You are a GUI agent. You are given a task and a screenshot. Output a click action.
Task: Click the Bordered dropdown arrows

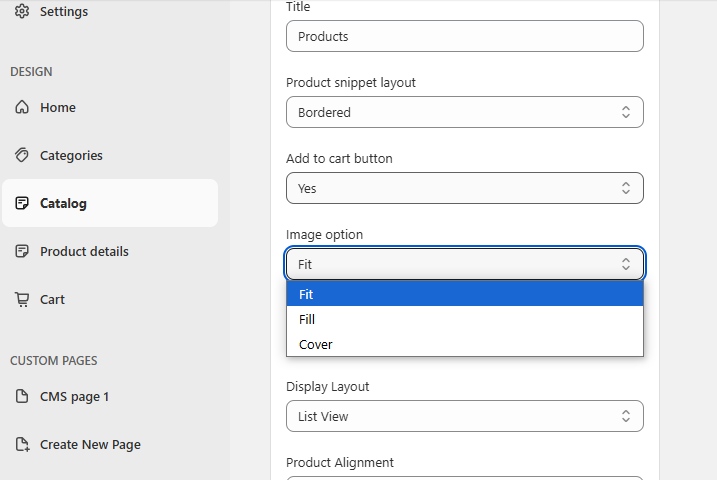click(626, 112)
